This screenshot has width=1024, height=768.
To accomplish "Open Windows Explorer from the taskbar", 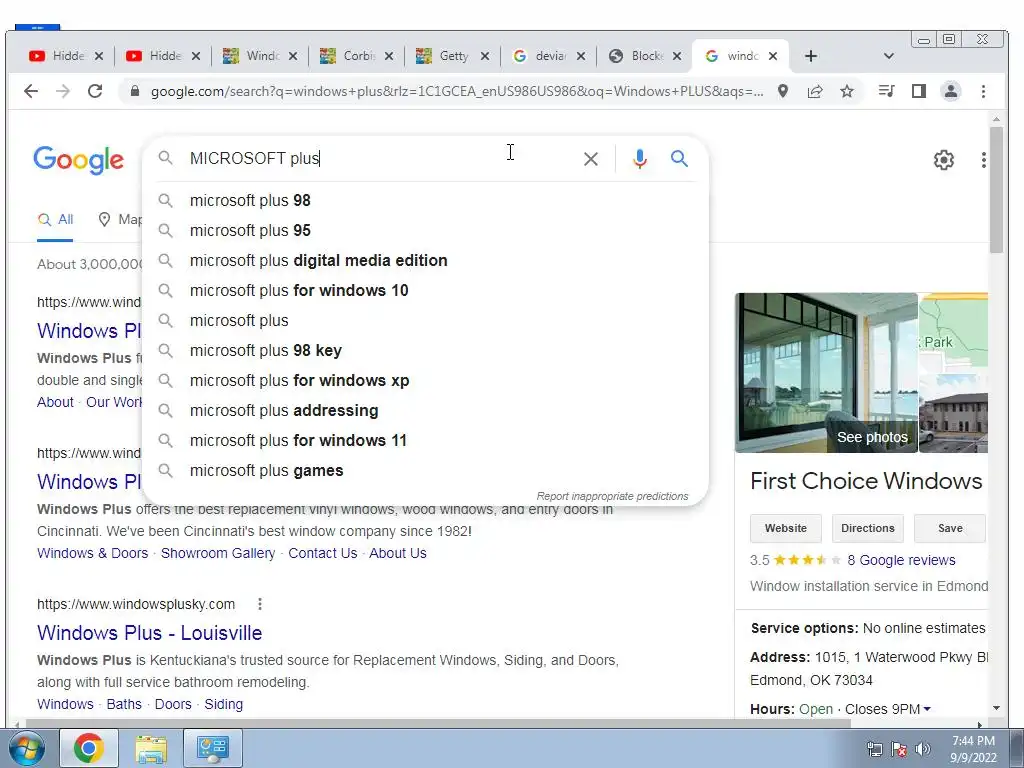I will coord(151,748).
